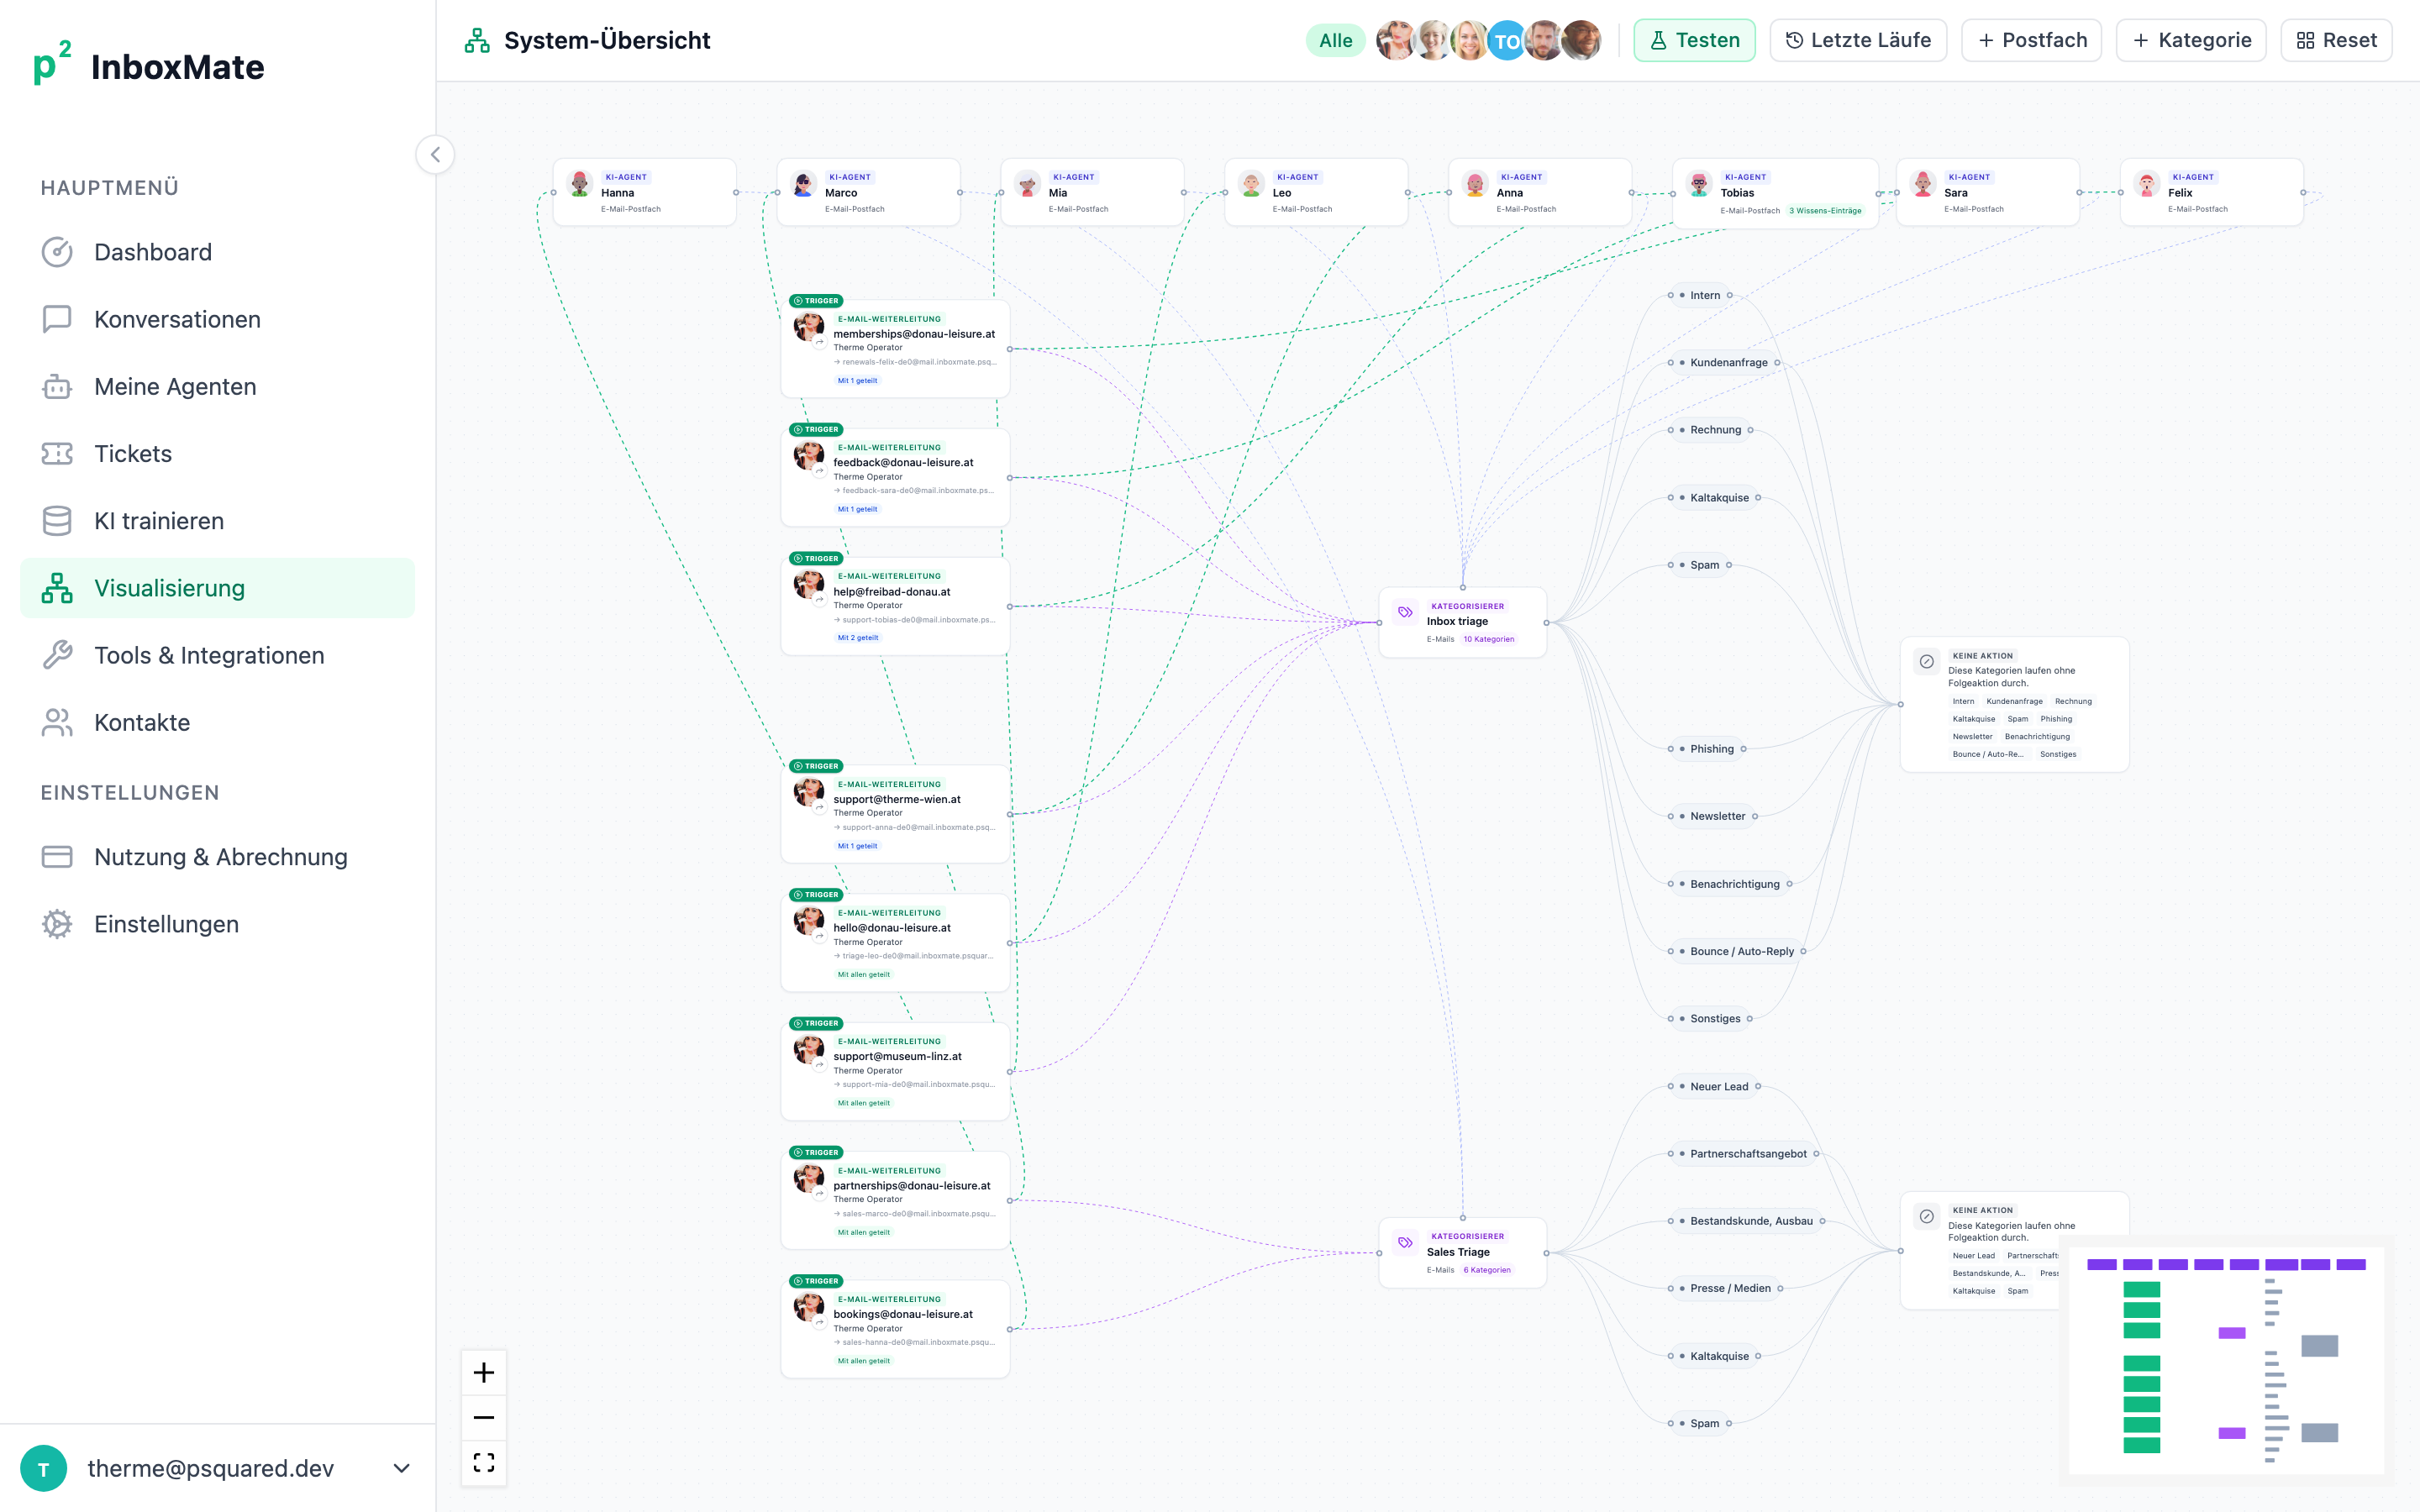Click the Visualisierung sidebar icon

[x=57, y=588]
